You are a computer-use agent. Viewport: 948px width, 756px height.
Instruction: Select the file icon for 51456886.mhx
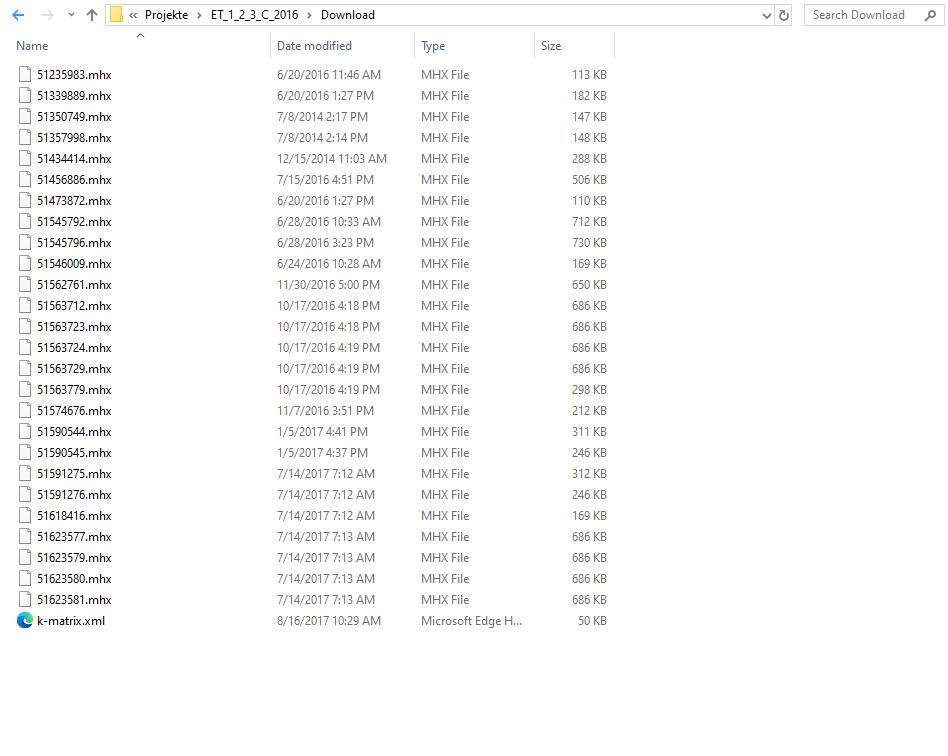point(25,180)
